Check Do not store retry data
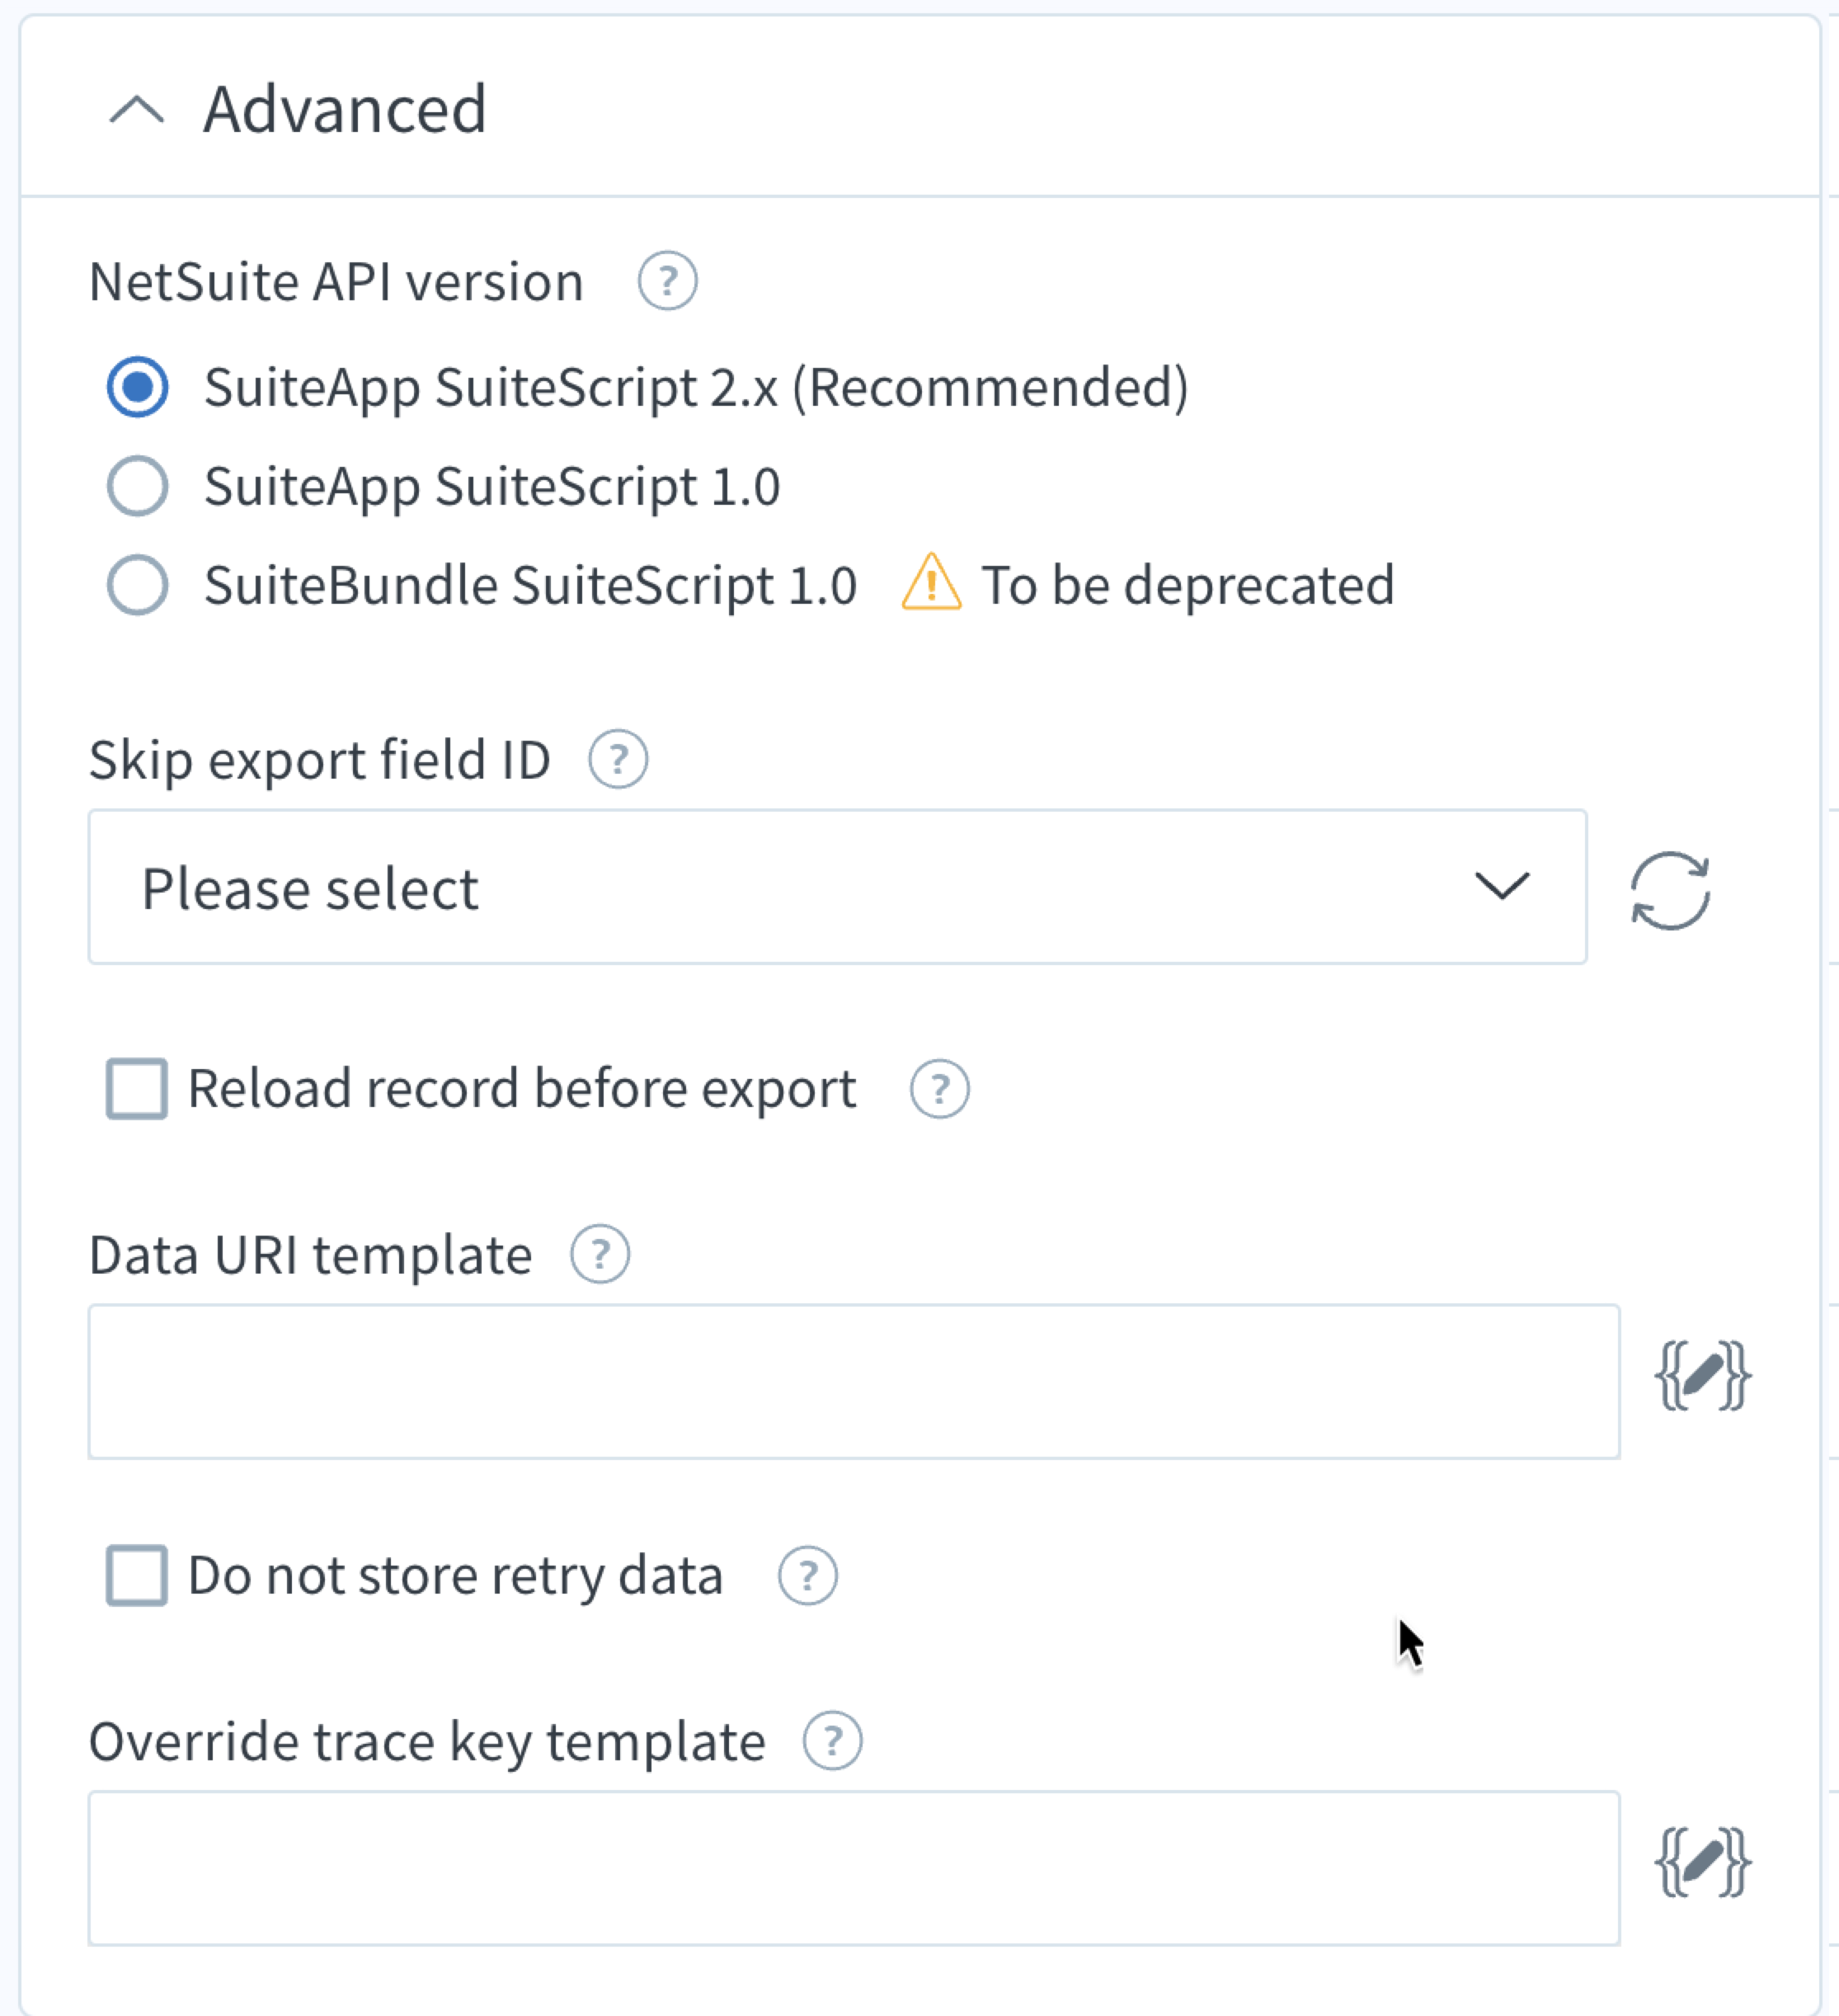The width and height of the screenshot is (1839, 2016). point(137,1576)
